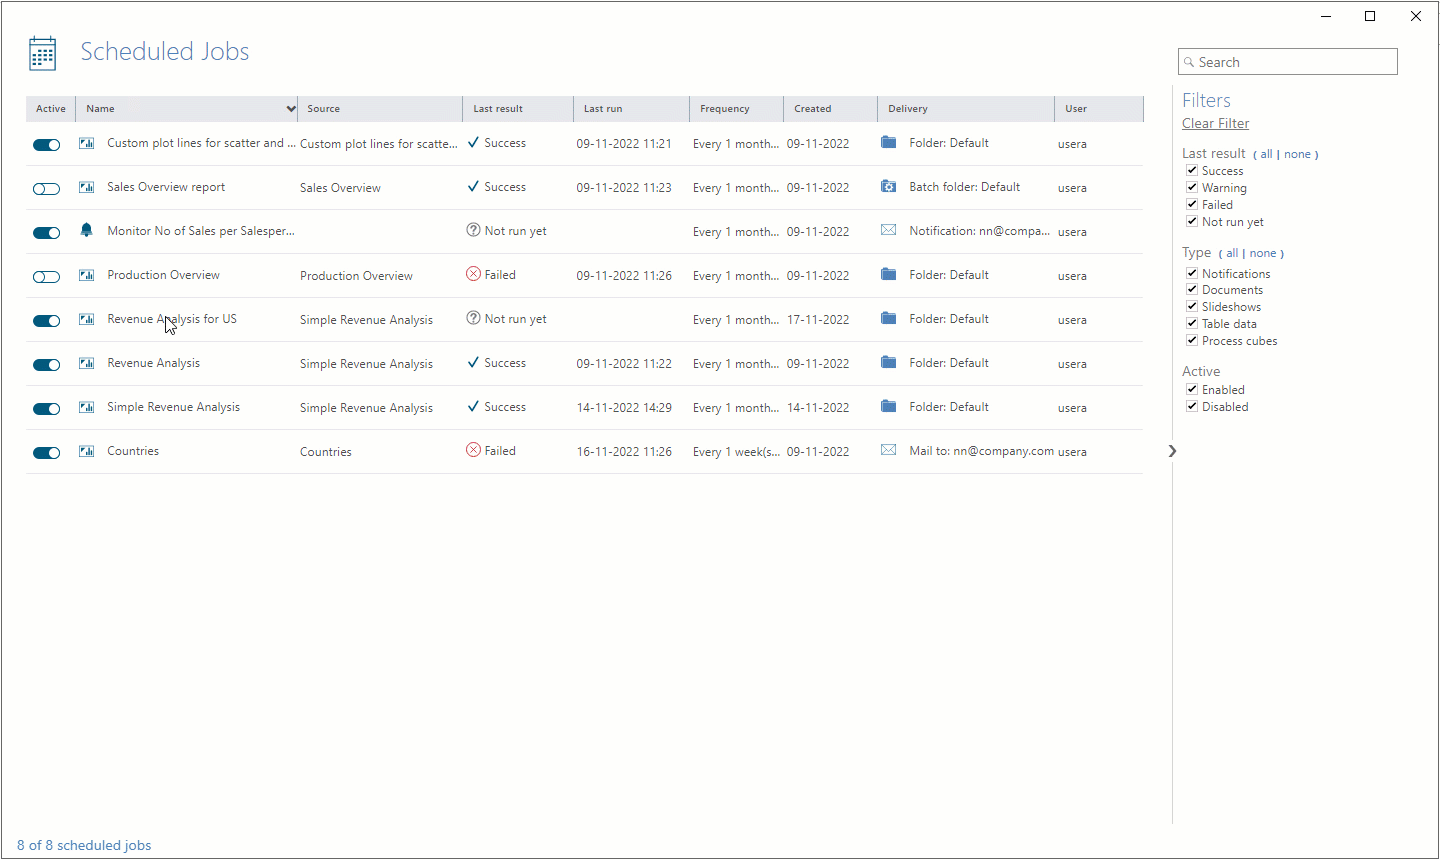Sort by the User column header
This screenshot has height=860, width=1440.
(1099, 108)
